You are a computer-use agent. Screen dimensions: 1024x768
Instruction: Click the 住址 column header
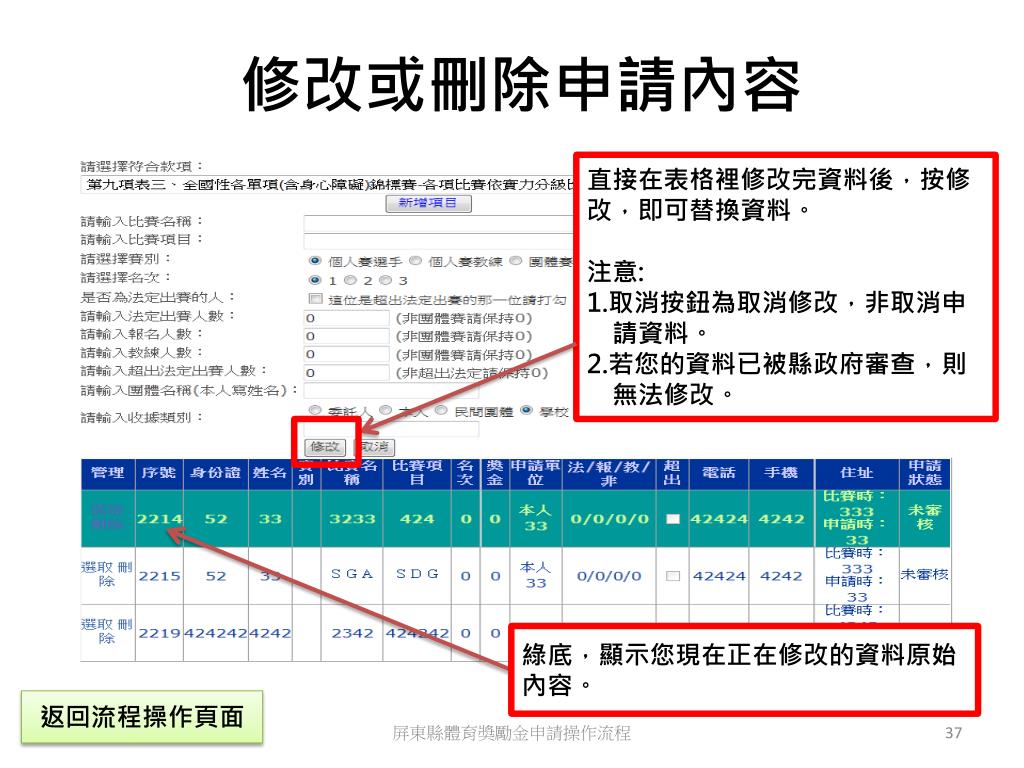tap(857, 473)
